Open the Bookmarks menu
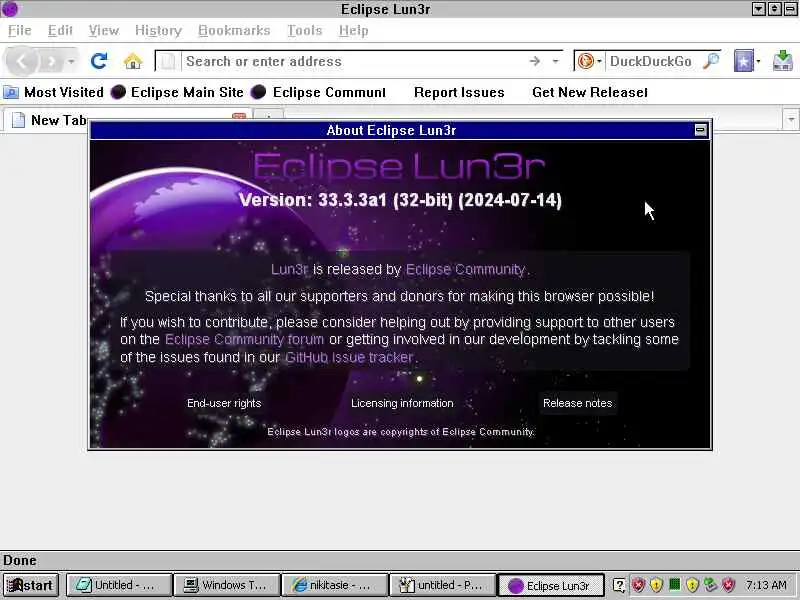Viewport: 800px width, 600px height. (x=234, y=31)
